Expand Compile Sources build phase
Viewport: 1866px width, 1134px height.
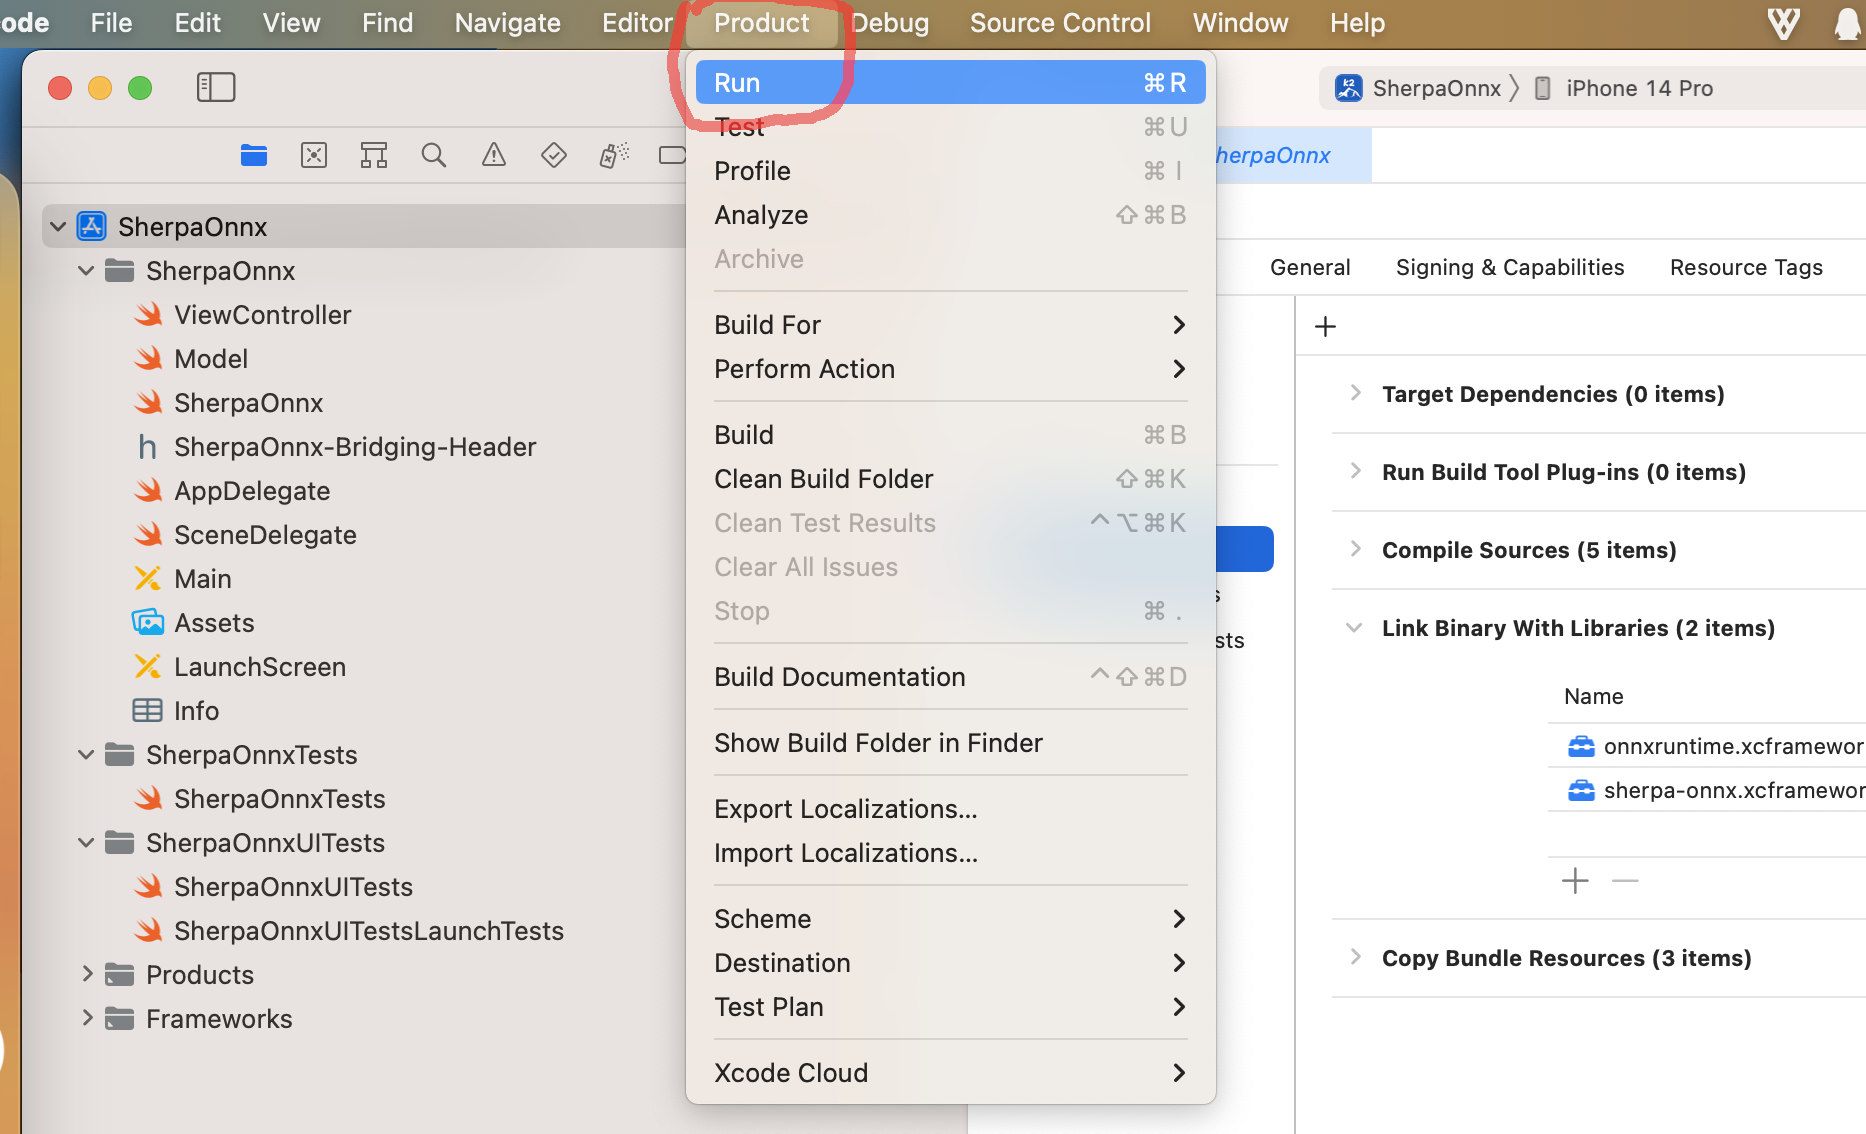coord(1355,549)
